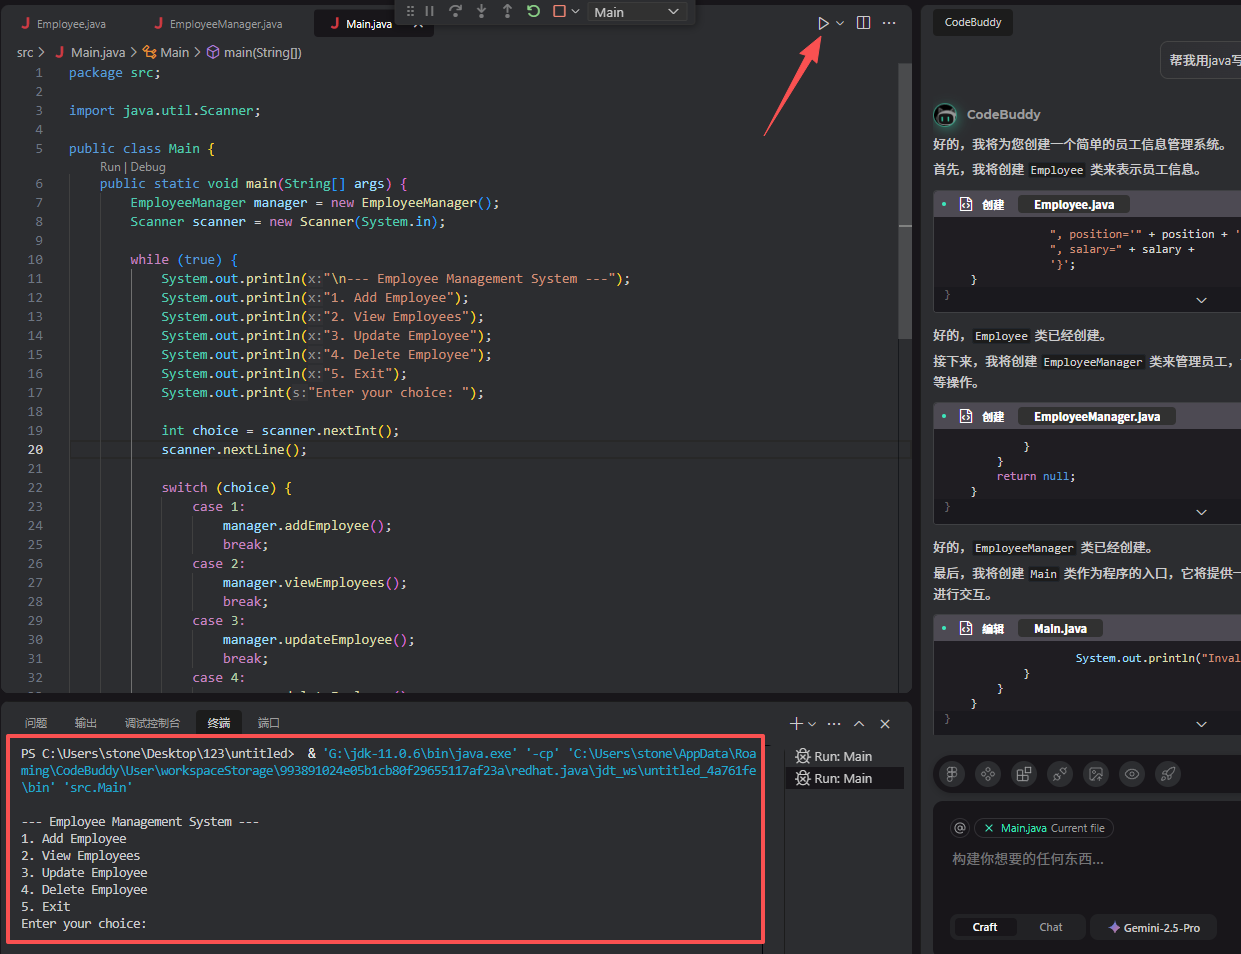Click the Enter your choice prompt in terminal
The width and height of the screenshot is (1241, 954).
pyautogui.click(x=84, y=923)
